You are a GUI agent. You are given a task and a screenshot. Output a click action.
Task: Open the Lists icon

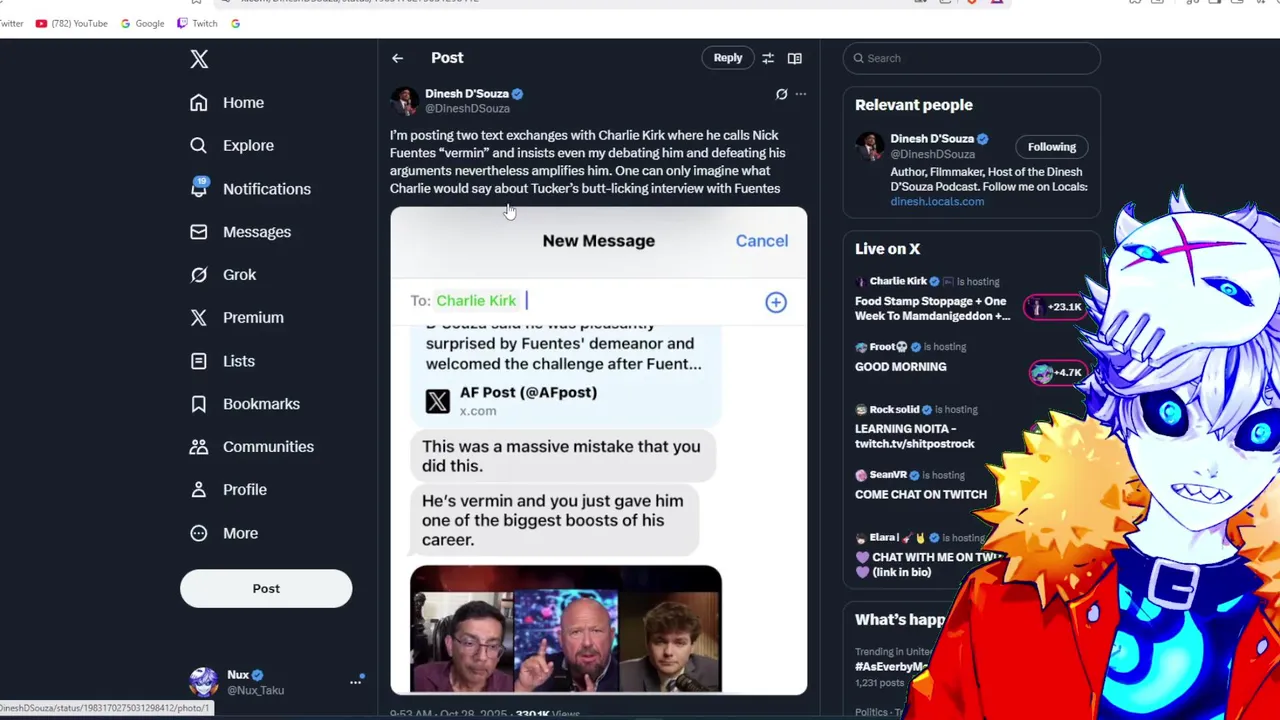pyautogui.click(x=199, y=361)
